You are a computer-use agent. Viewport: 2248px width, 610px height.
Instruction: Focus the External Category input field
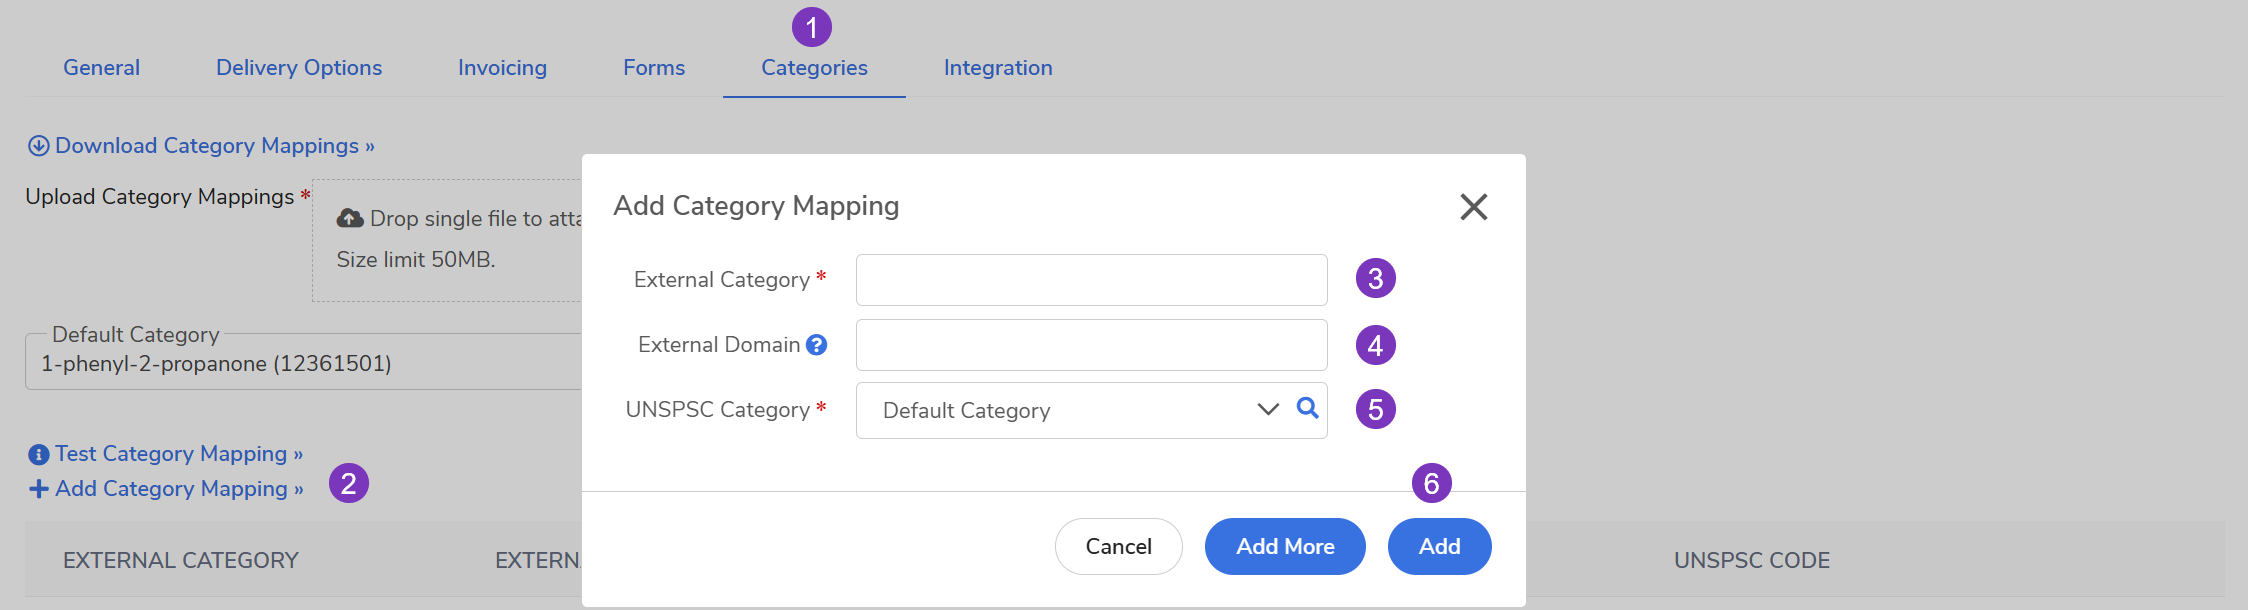(1091, 280)
